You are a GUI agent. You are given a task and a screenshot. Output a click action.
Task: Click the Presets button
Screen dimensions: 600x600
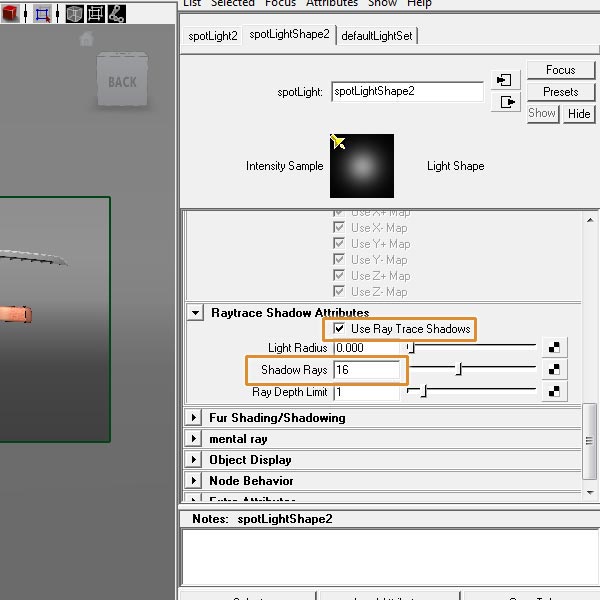tap(561, 92)
